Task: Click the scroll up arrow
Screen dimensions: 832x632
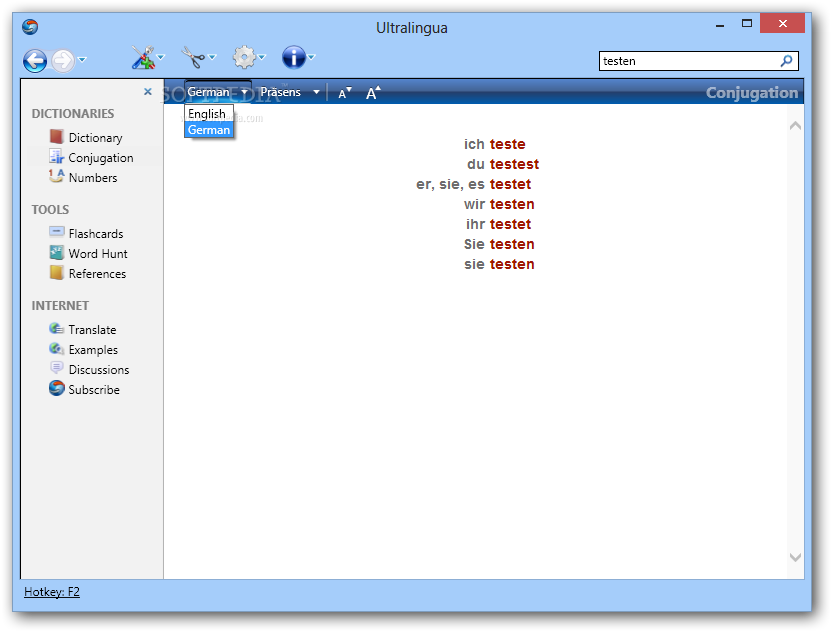Action: pyautogui.click(x=795, y=126)
